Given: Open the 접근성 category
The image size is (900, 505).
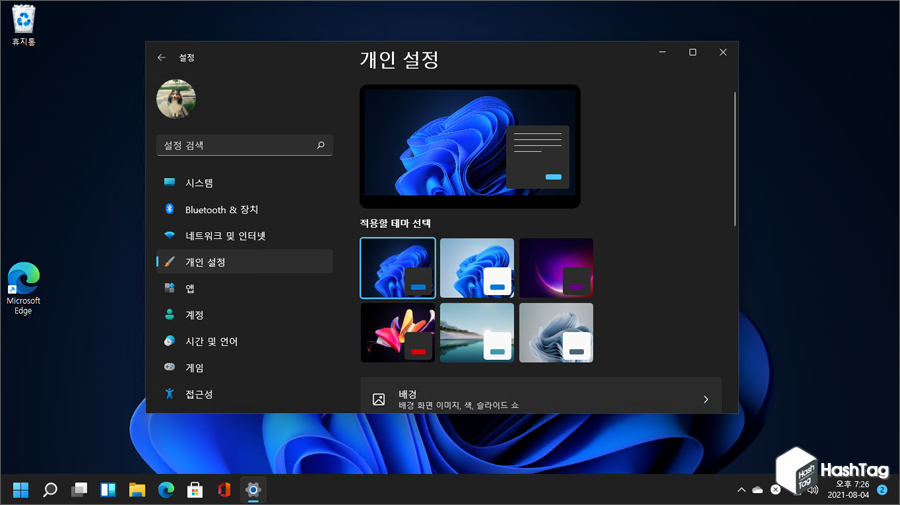Looking at the screenshot, I should [x=245, y=394].
